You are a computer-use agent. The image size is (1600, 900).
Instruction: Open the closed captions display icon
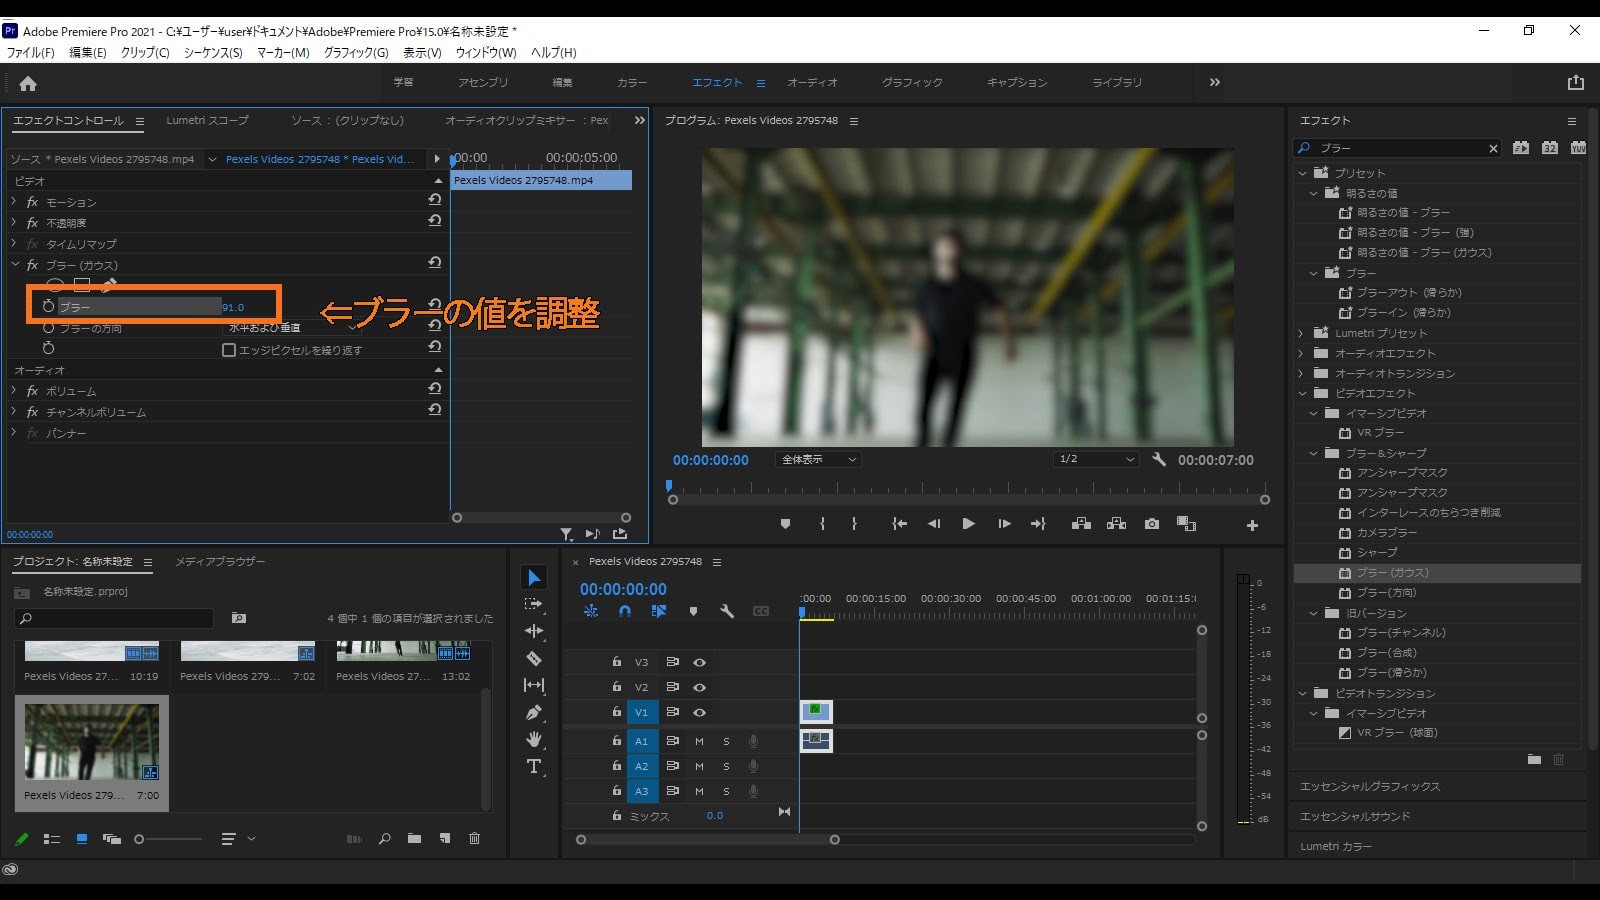click(761, 611)
